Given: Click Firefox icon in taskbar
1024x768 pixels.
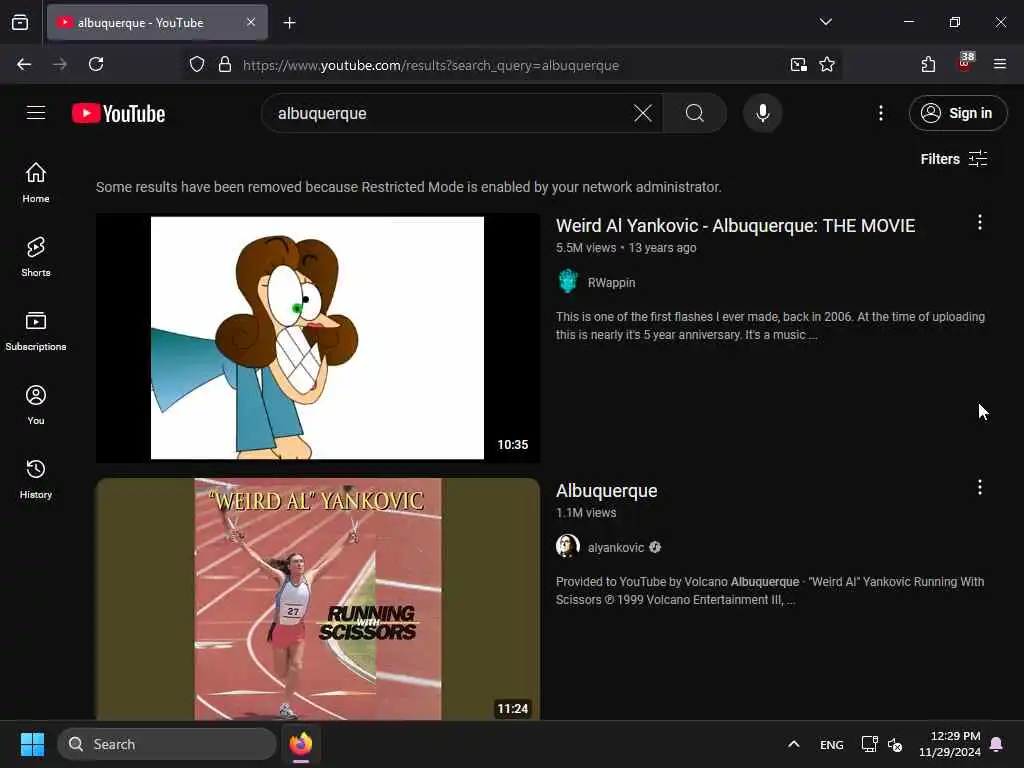Looking at the screenshot, I should click(301, 744).
